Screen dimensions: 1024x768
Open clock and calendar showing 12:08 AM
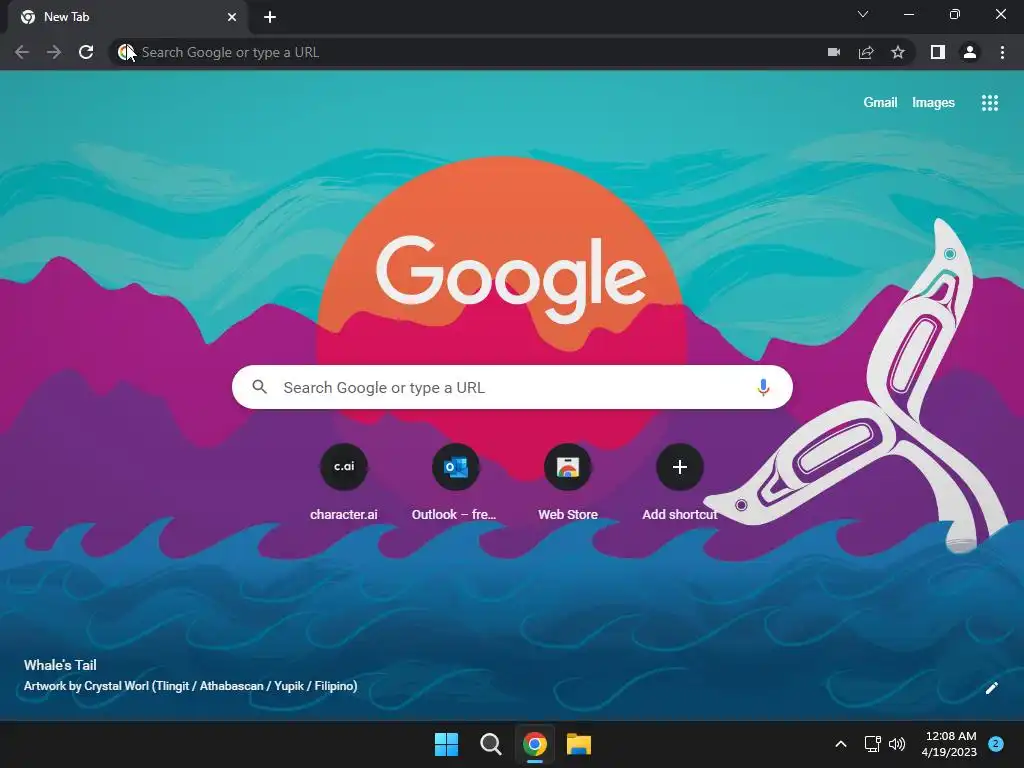pyautogui.click(x=949, y=744)
